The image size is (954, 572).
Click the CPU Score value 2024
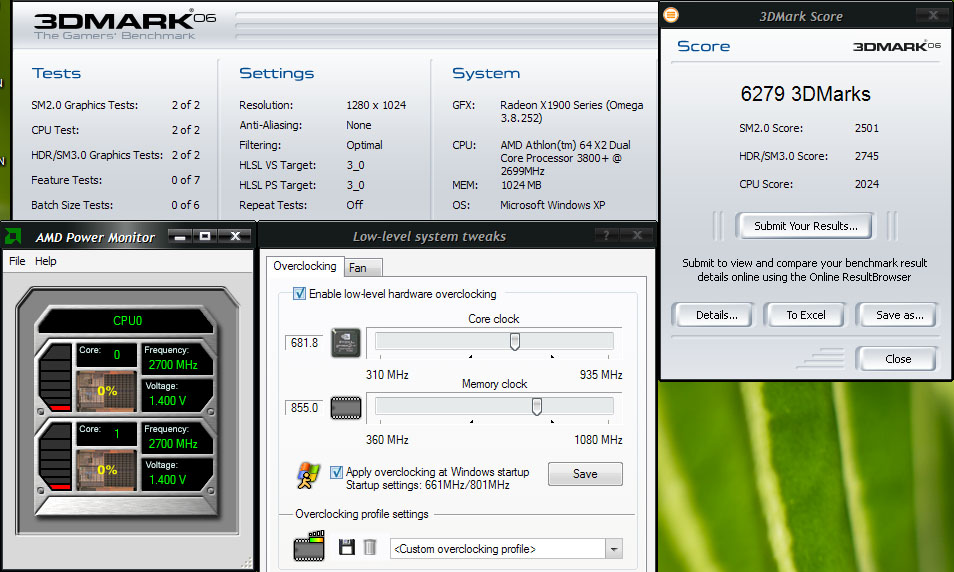pyautogui.click(x=866, y=184)
